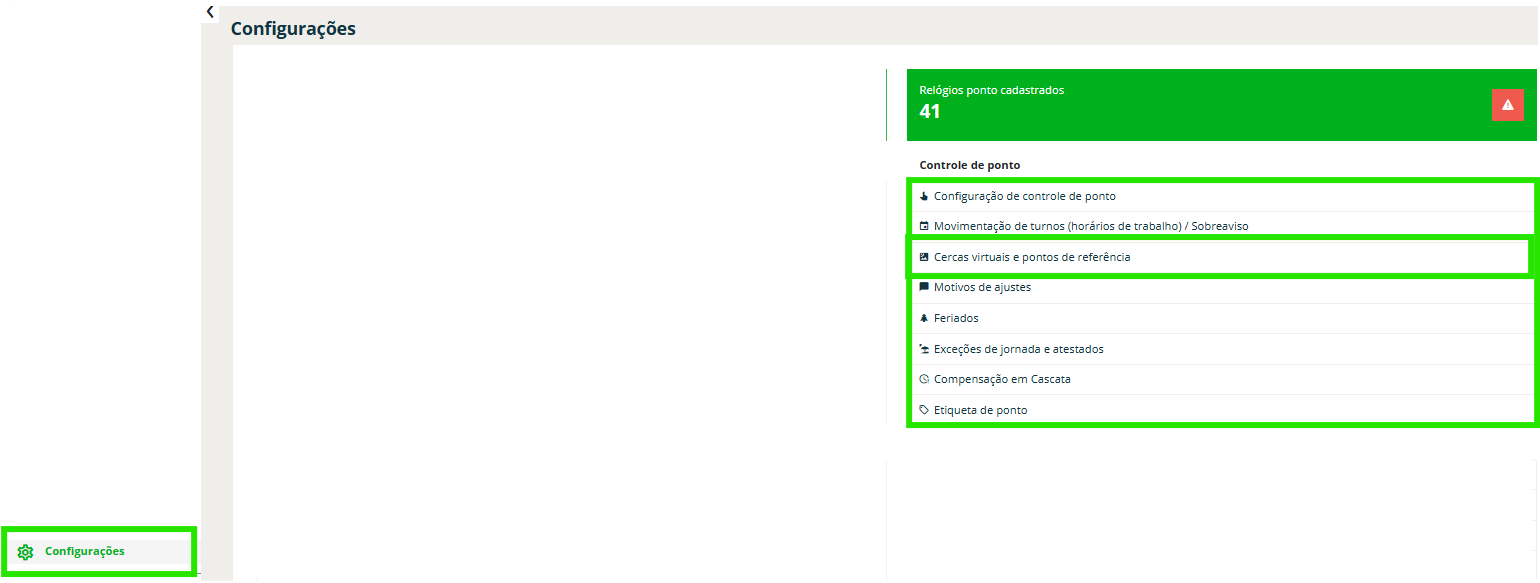Open the Motivos de ajustes option

pyautogui.click(x=982, y=287)
